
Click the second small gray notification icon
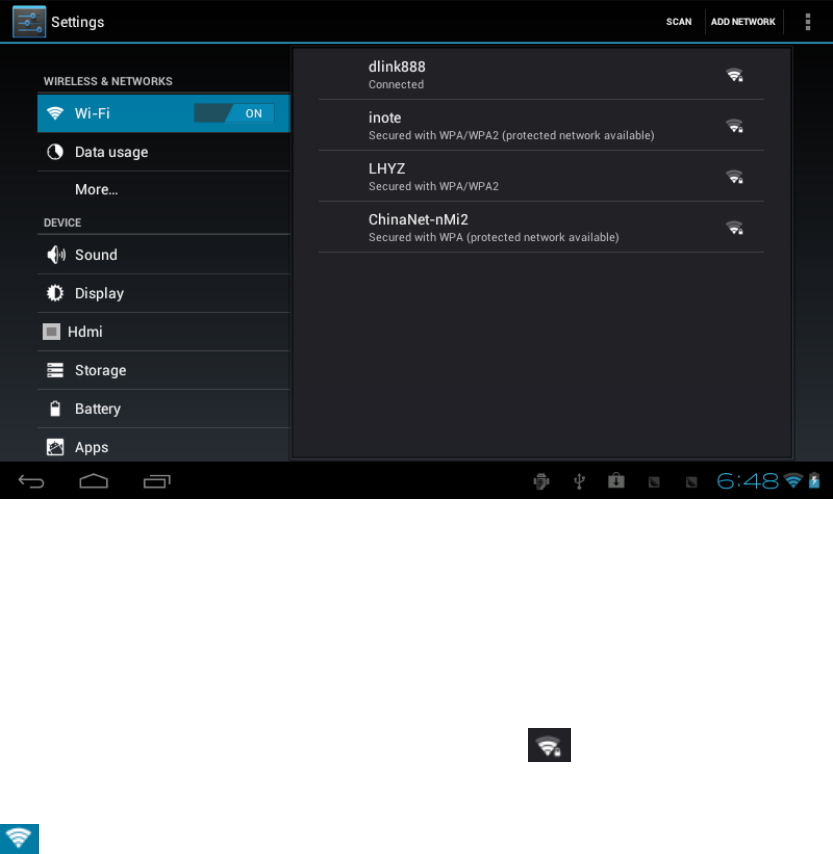(x=691, y=482)
